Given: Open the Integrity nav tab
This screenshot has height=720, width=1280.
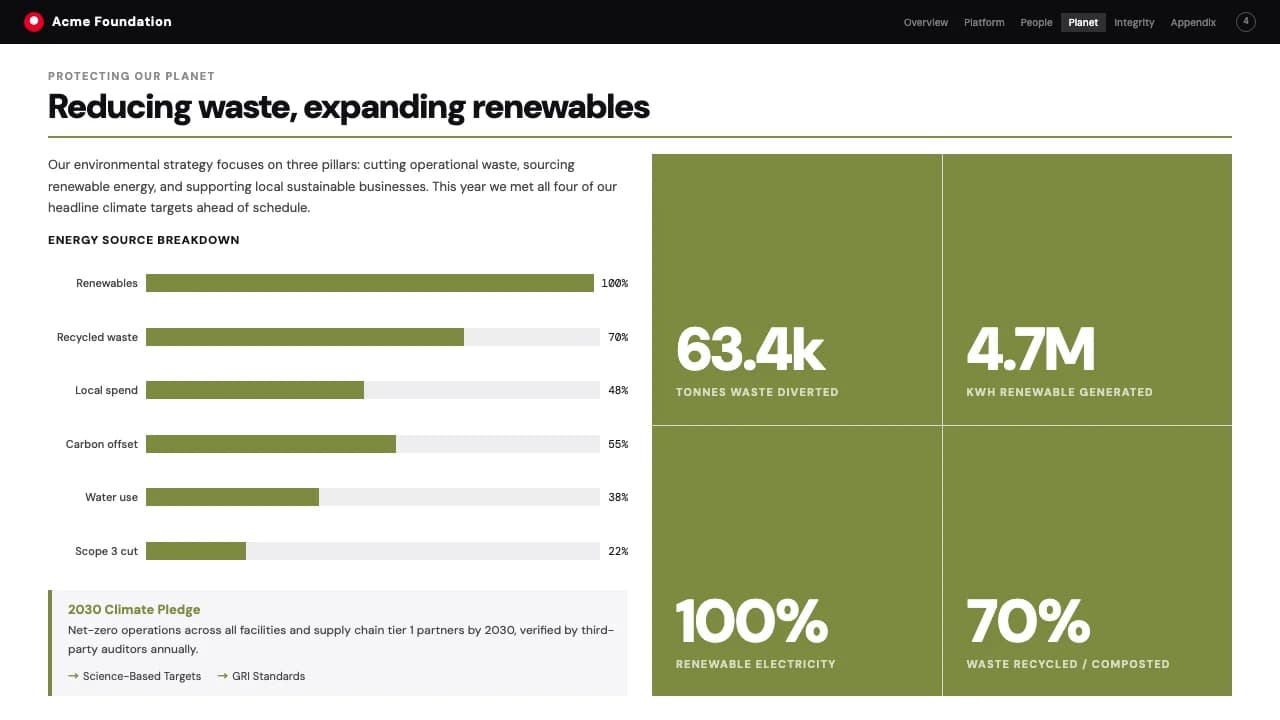Looking at the screenshot, I should click(1134, 22).
